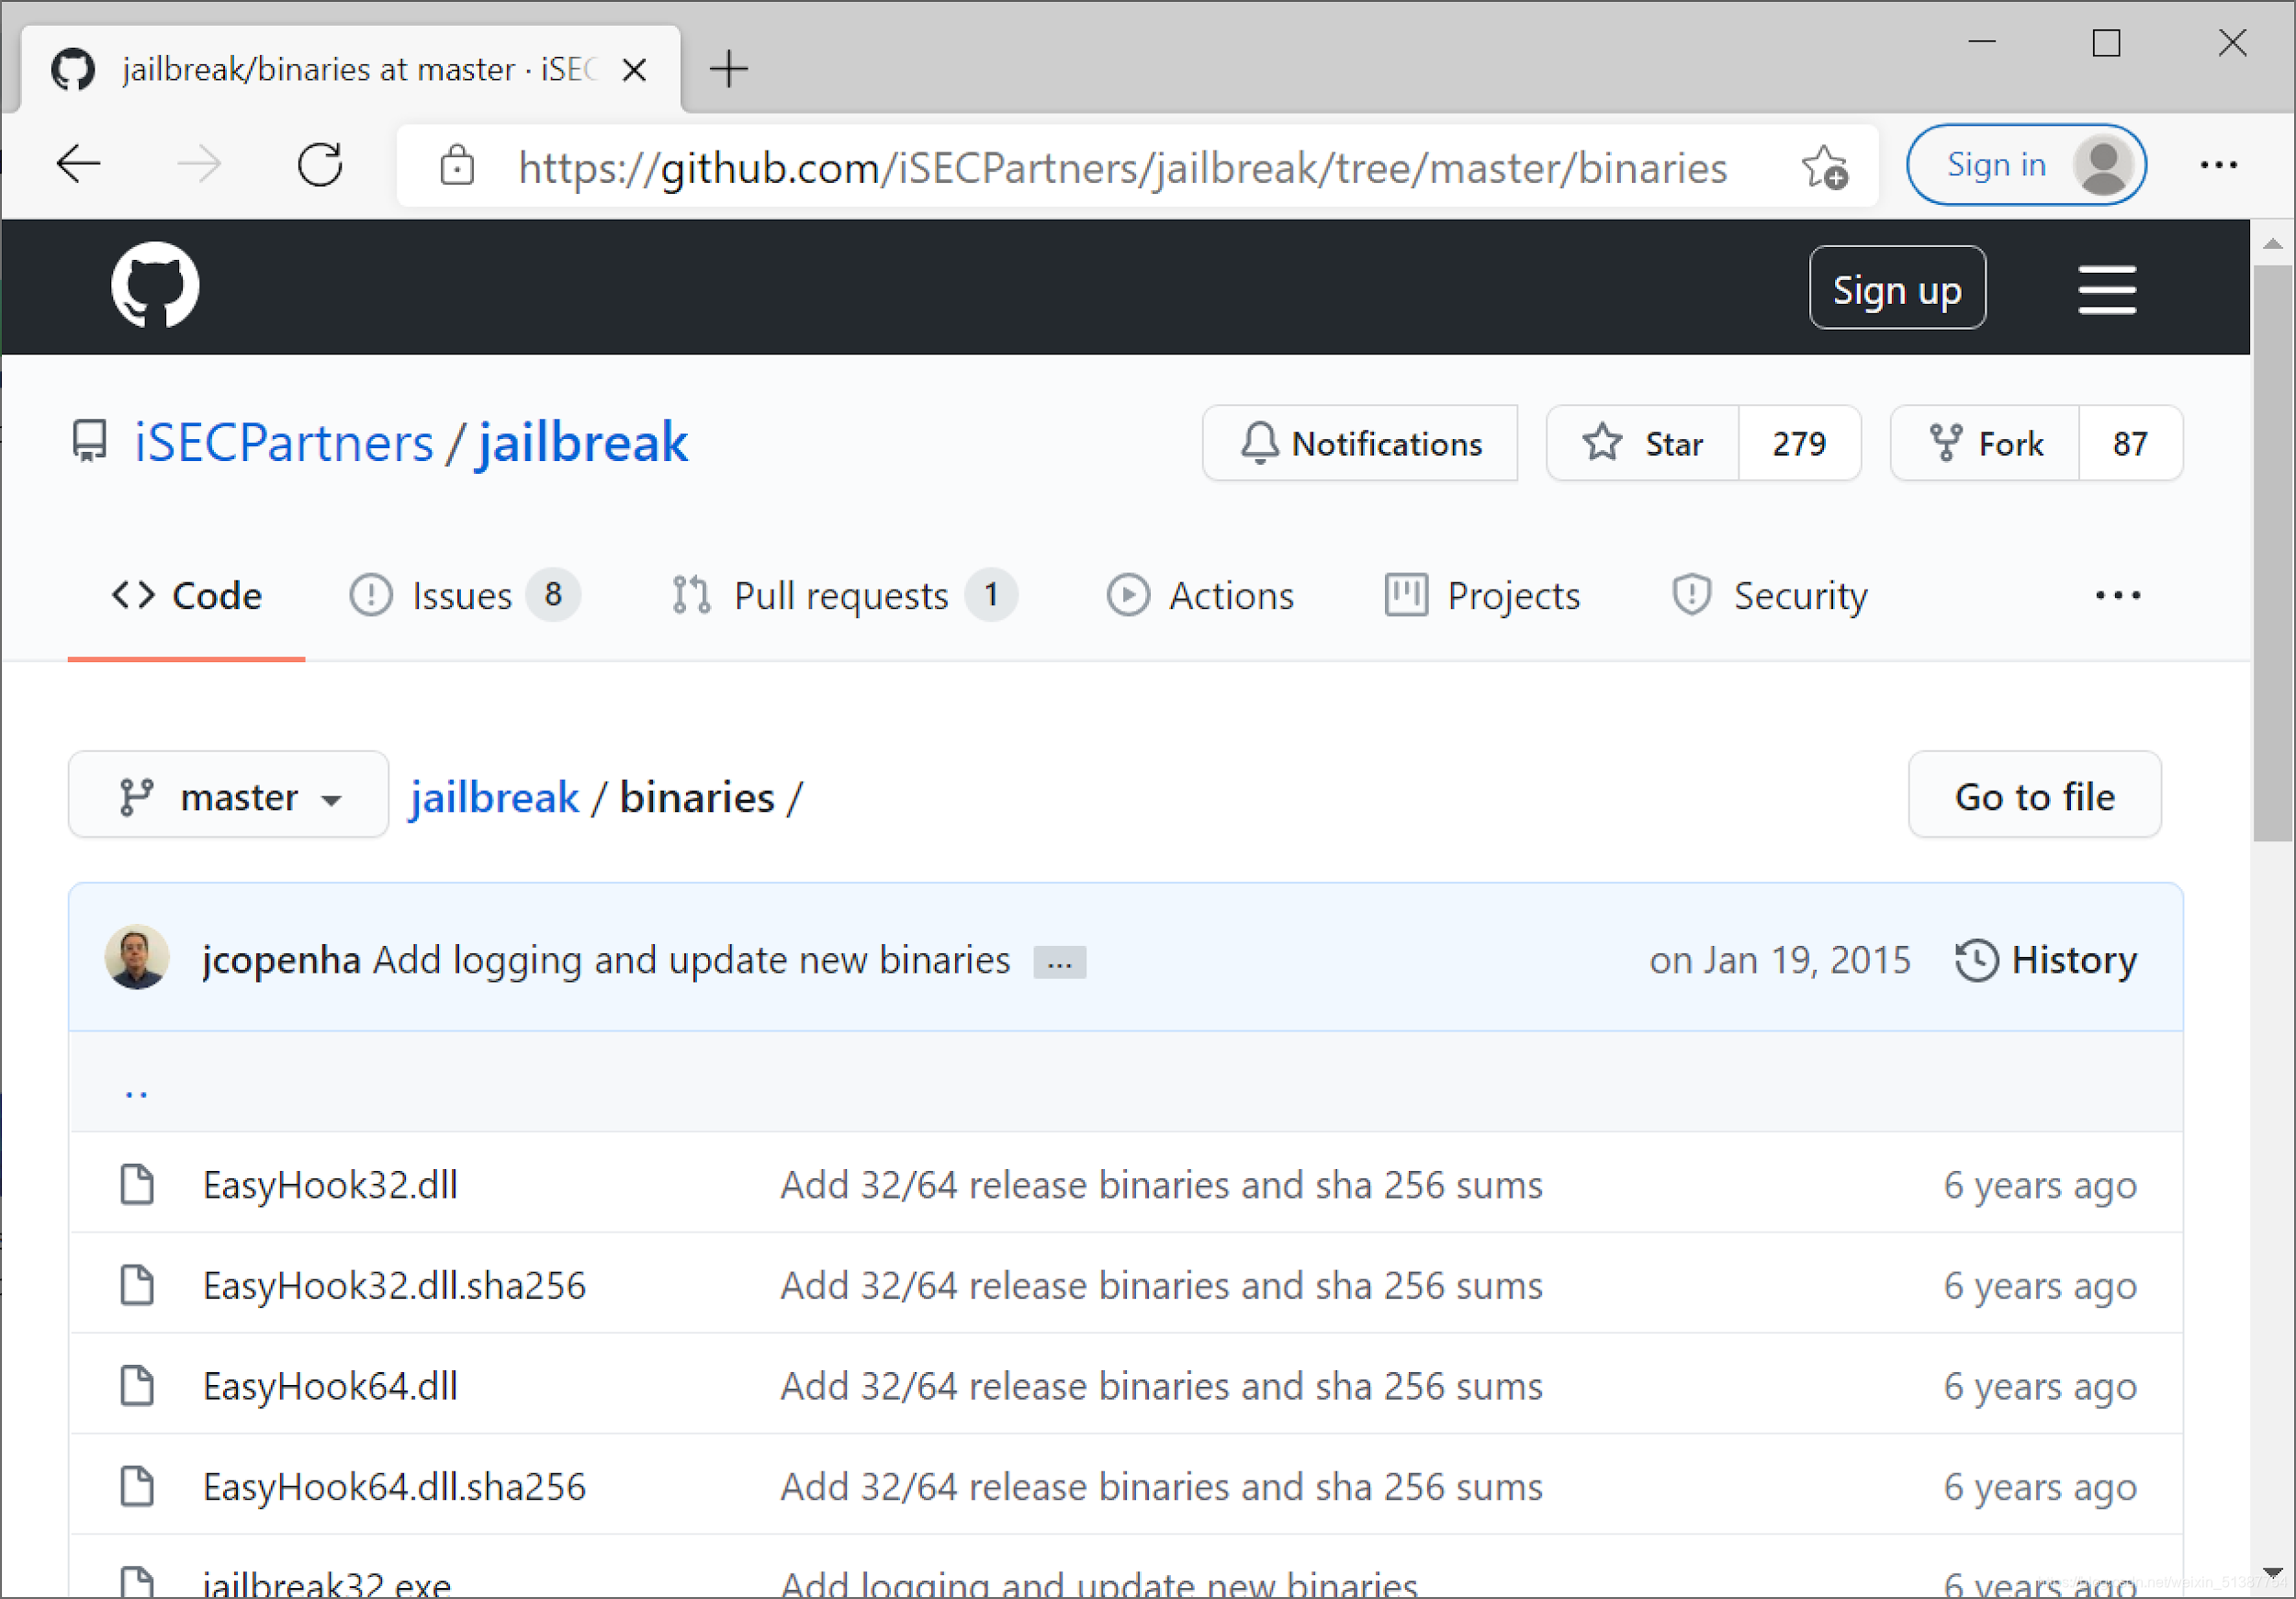The image size is (2296, 1599).
Task: Click the GitHub Octocat logo
Action: (154, 286)
